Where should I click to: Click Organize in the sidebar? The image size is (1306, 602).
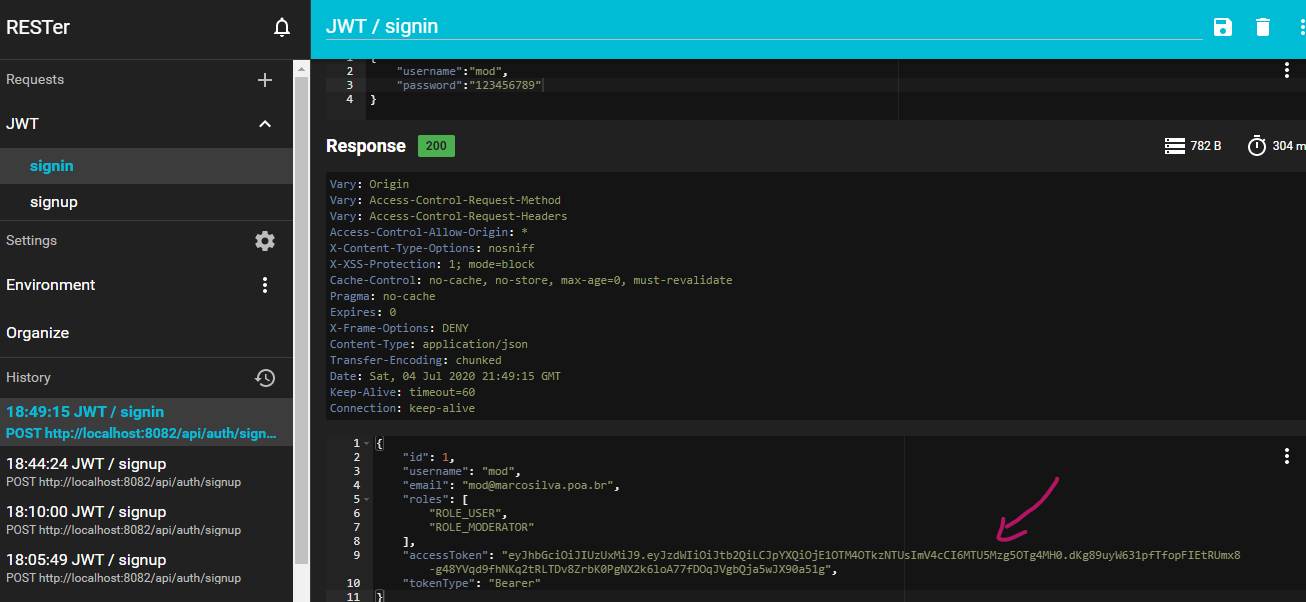pos(37,332)
